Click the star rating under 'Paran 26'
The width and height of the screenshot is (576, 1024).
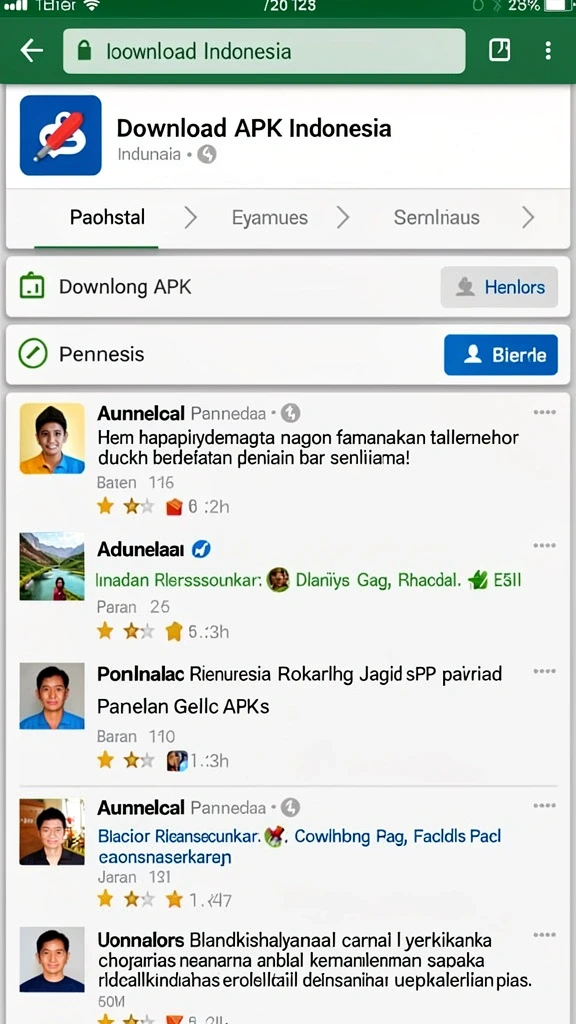(125, 631)
